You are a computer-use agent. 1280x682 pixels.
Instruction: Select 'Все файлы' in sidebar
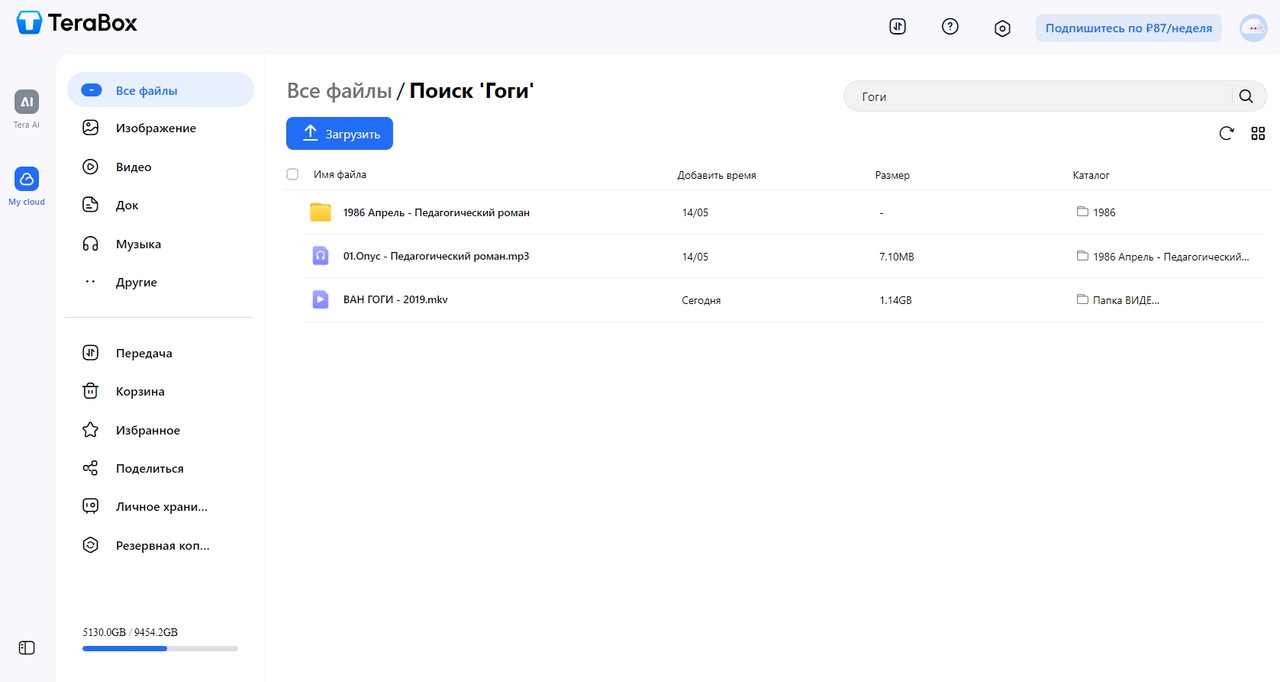tap(160, 90)
